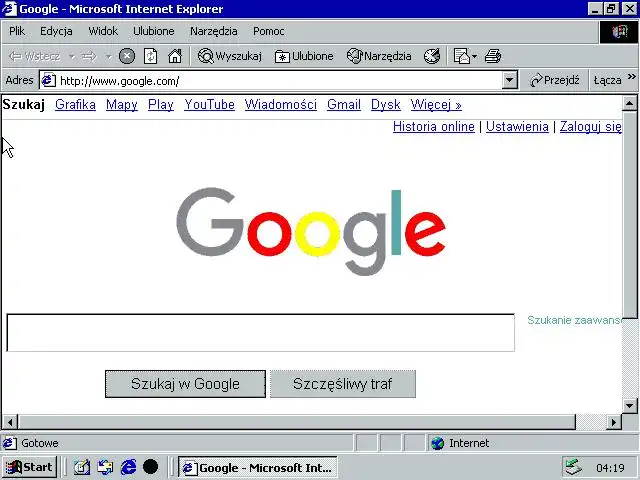
Task: Click the vertical scrollbar thumb
Action: click(630, 215)
